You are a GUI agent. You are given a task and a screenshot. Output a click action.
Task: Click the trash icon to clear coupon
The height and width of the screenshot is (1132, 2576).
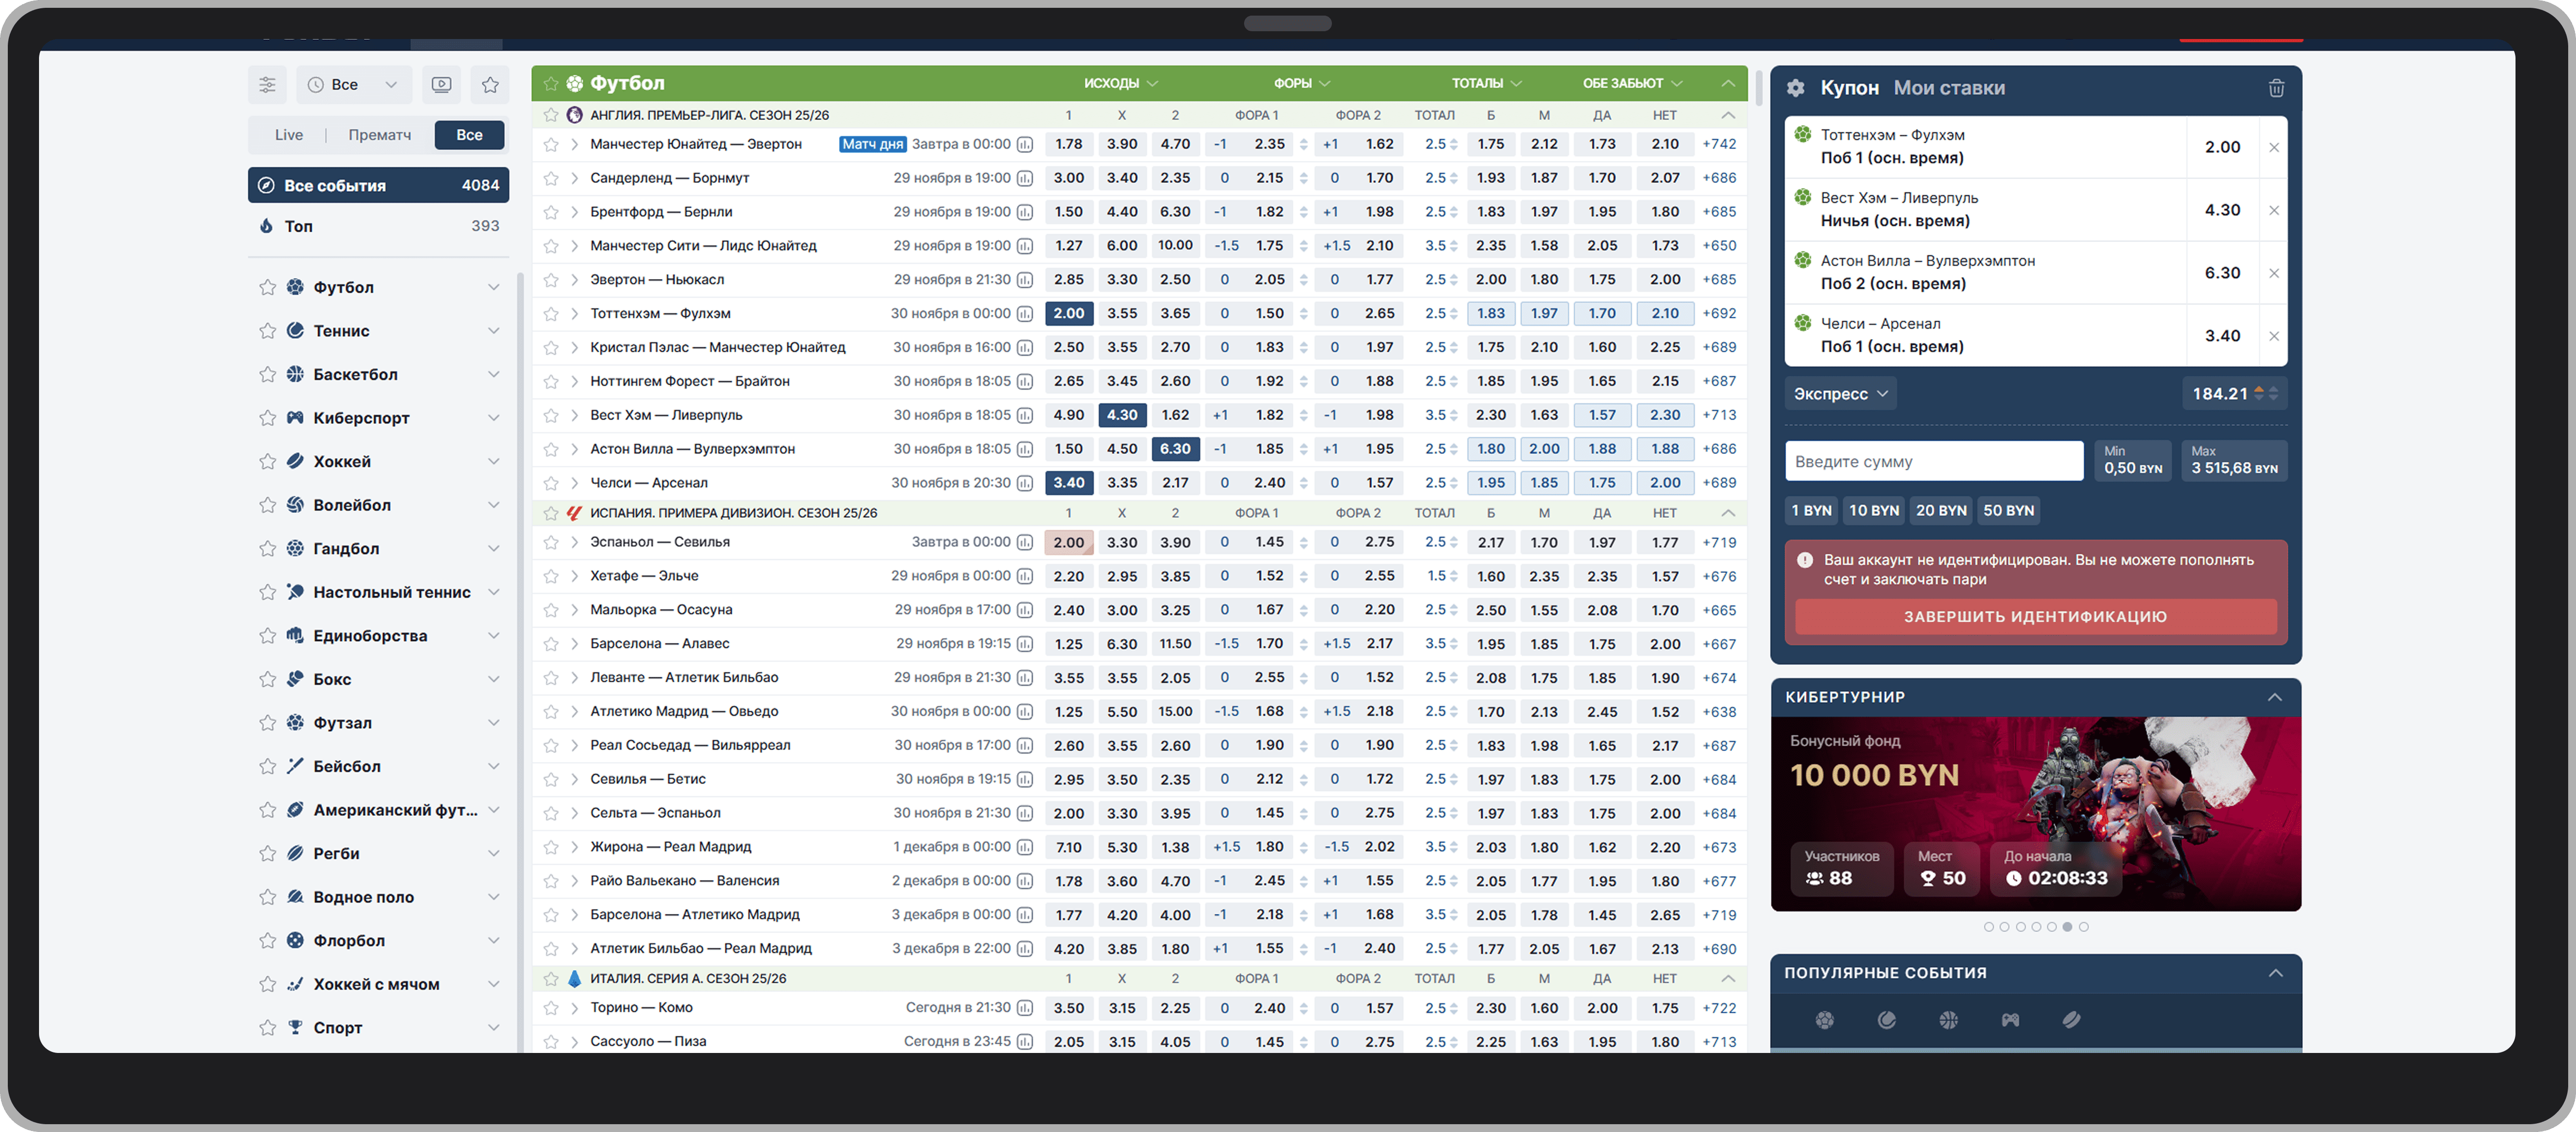tap(2276, 88)
